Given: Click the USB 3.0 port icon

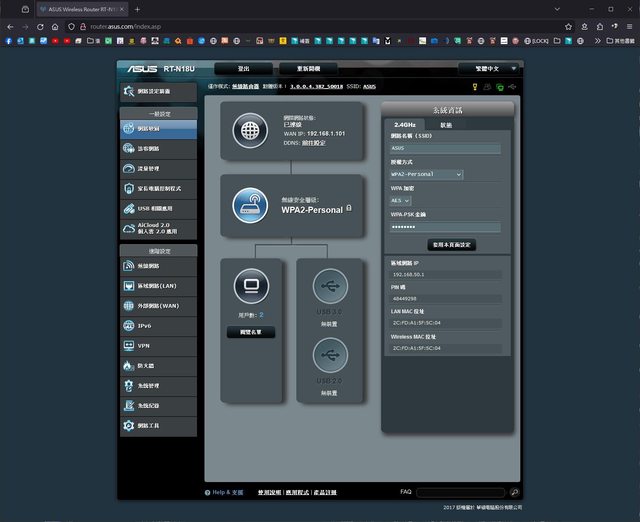Looking at the screenshot, I should [330, 286].
